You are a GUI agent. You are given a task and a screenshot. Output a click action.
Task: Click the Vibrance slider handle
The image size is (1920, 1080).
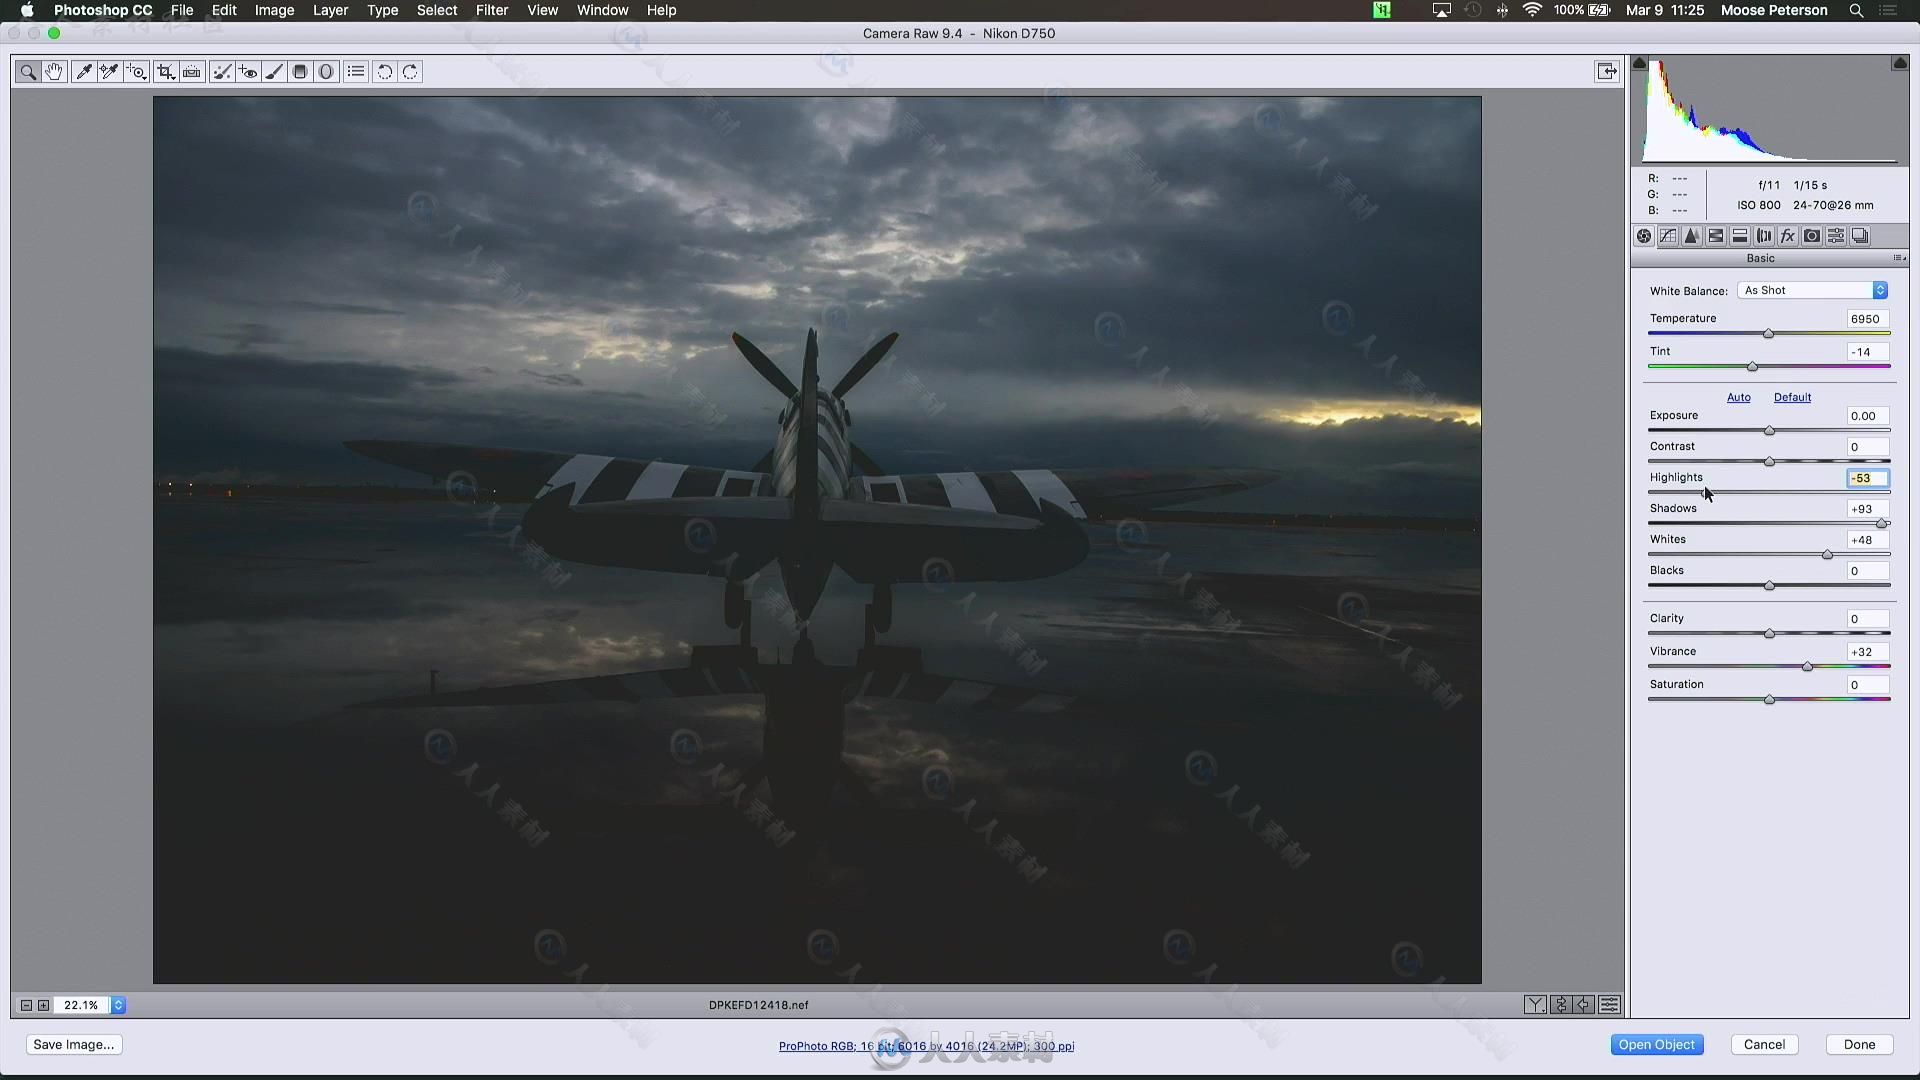point(1807,667)
